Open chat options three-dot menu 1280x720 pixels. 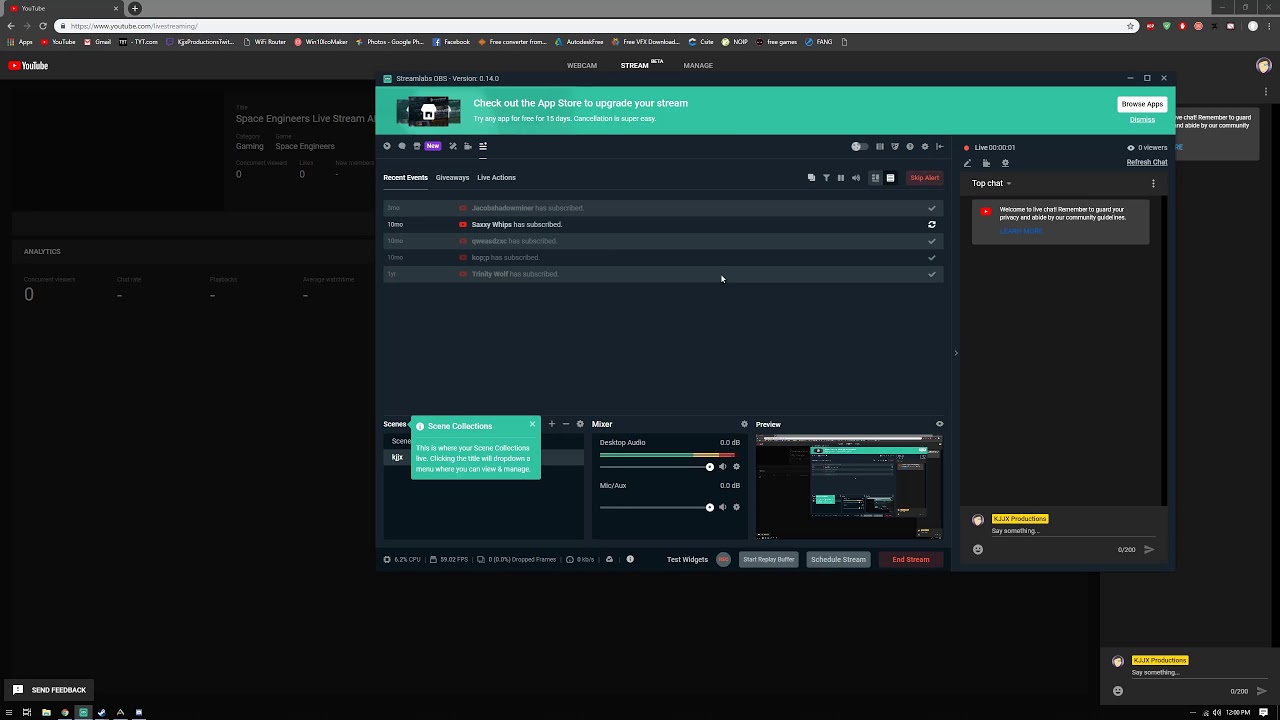click(x=1153, y=184)
